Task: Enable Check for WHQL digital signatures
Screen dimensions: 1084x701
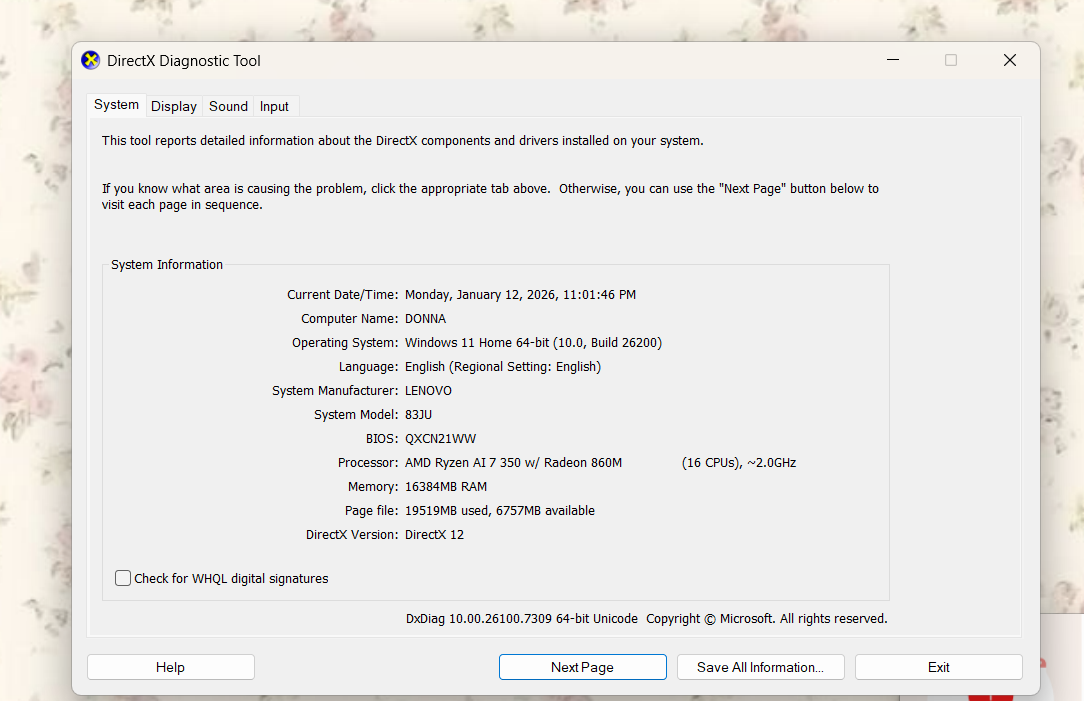Action: [123, 578]
